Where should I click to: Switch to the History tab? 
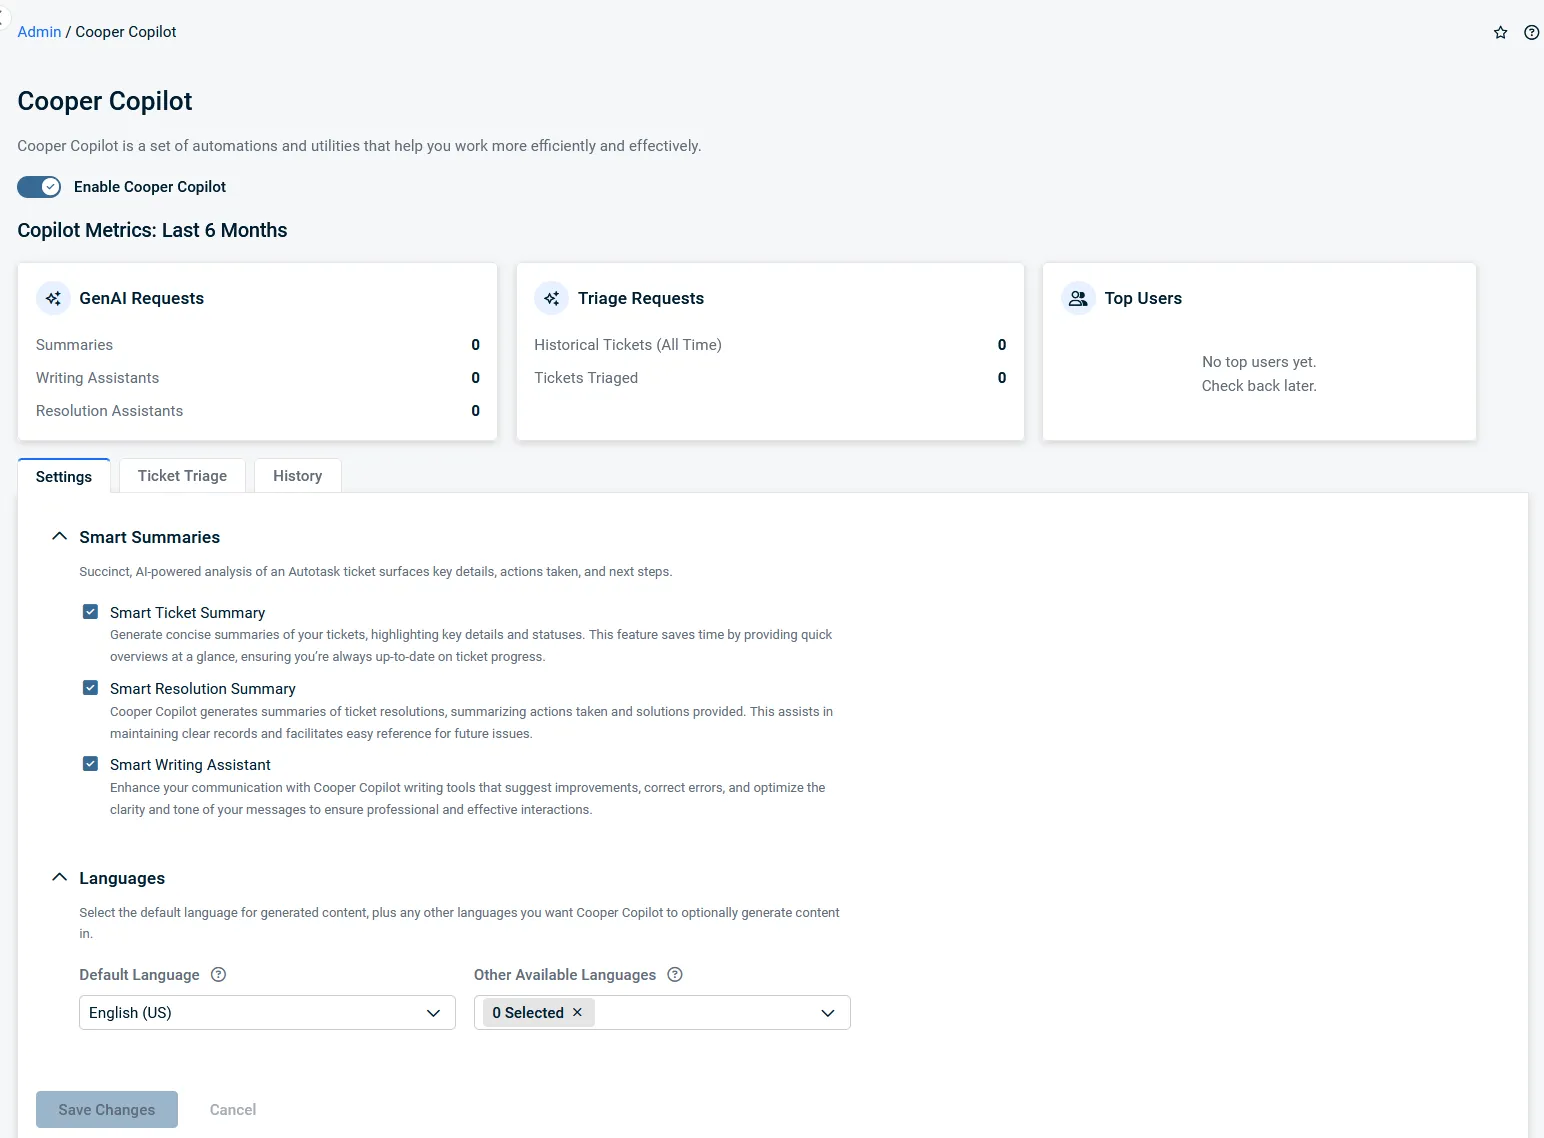[x=297, y=476]
